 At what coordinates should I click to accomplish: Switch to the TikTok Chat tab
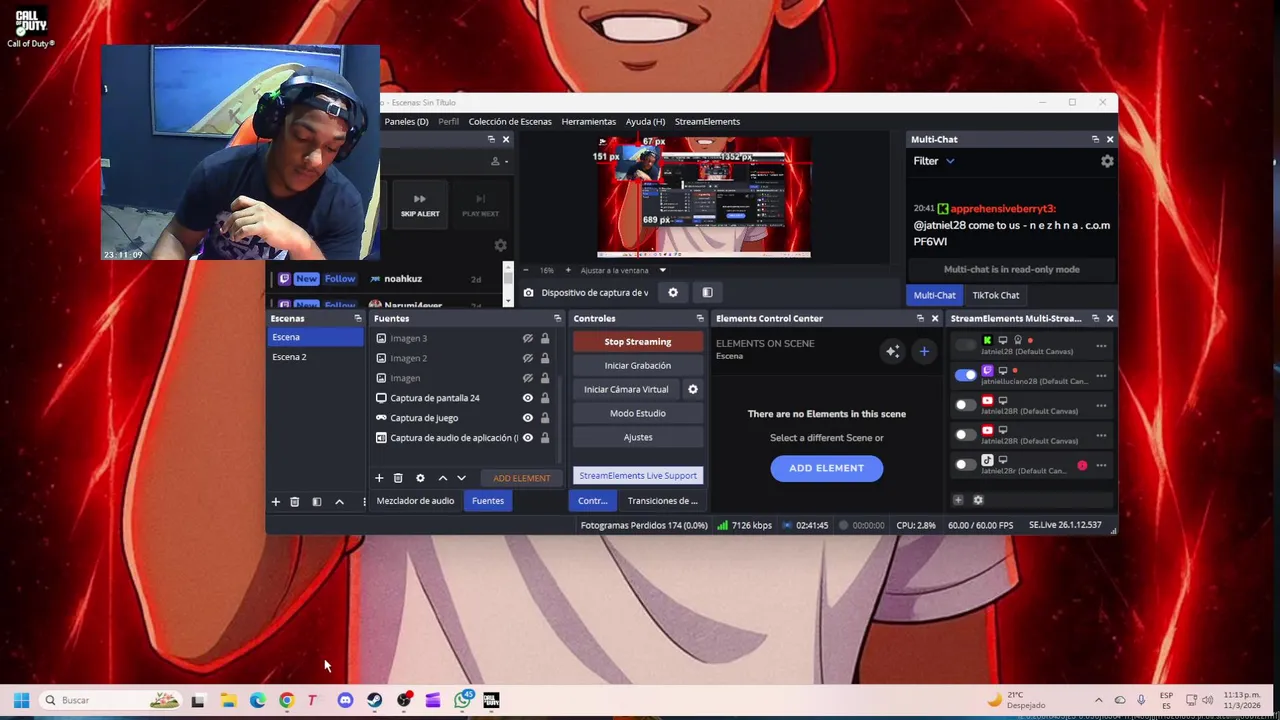click(996, 295)
